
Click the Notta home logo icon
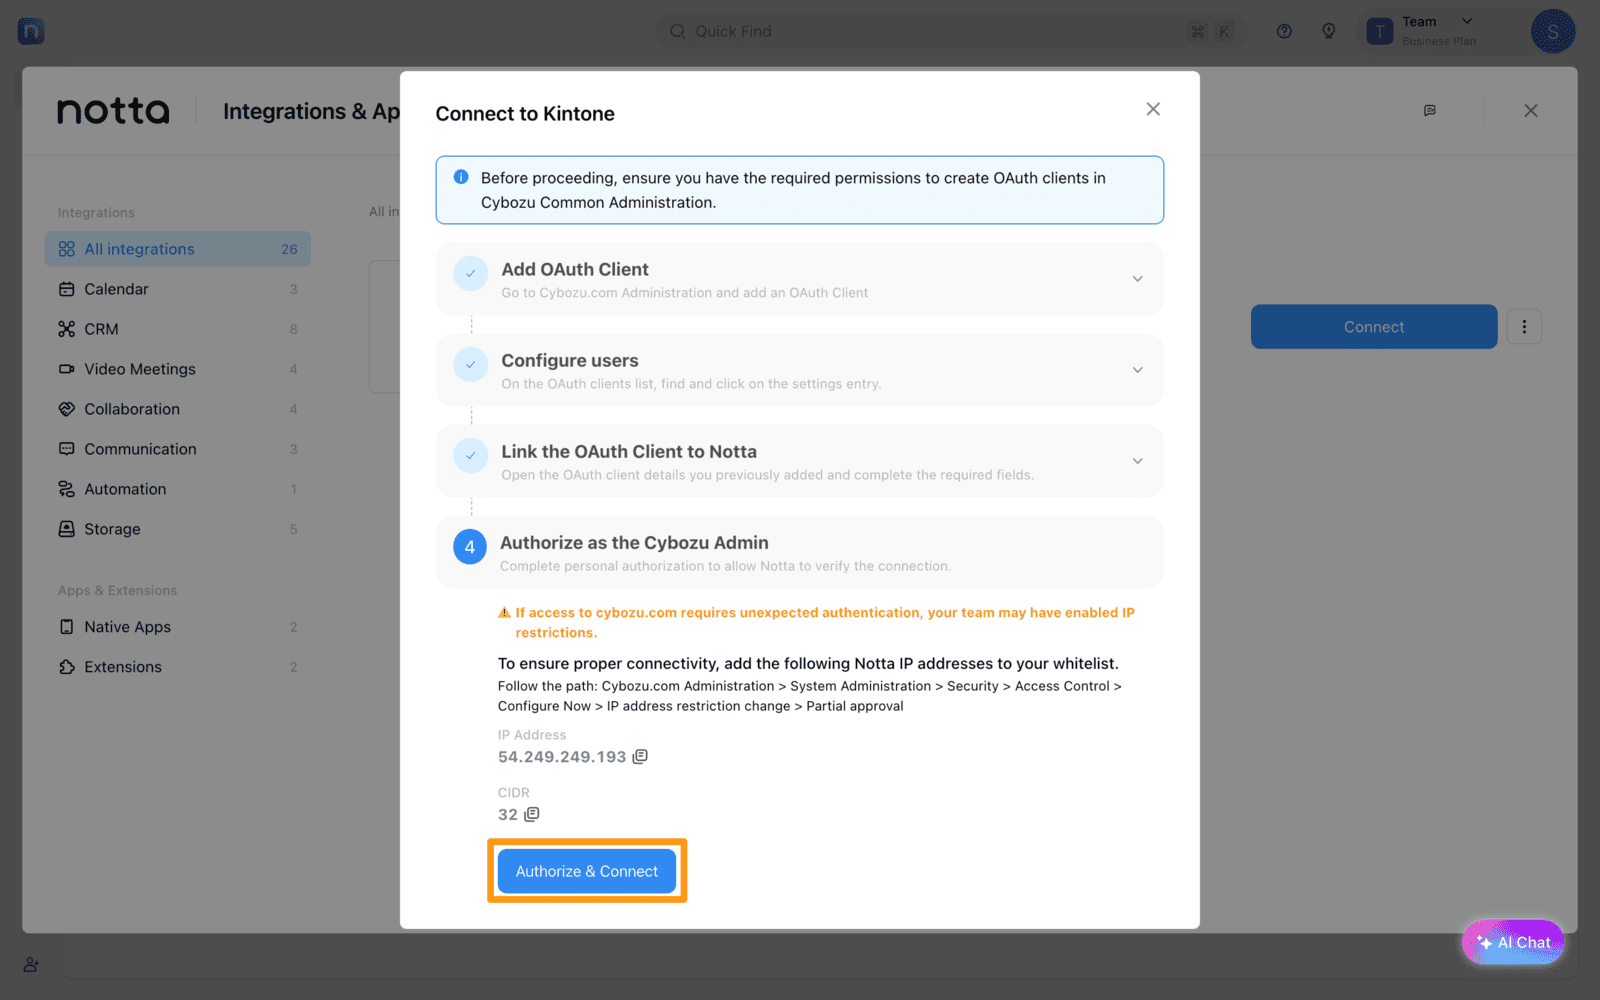pyautogui.click(x=31, y=31)
